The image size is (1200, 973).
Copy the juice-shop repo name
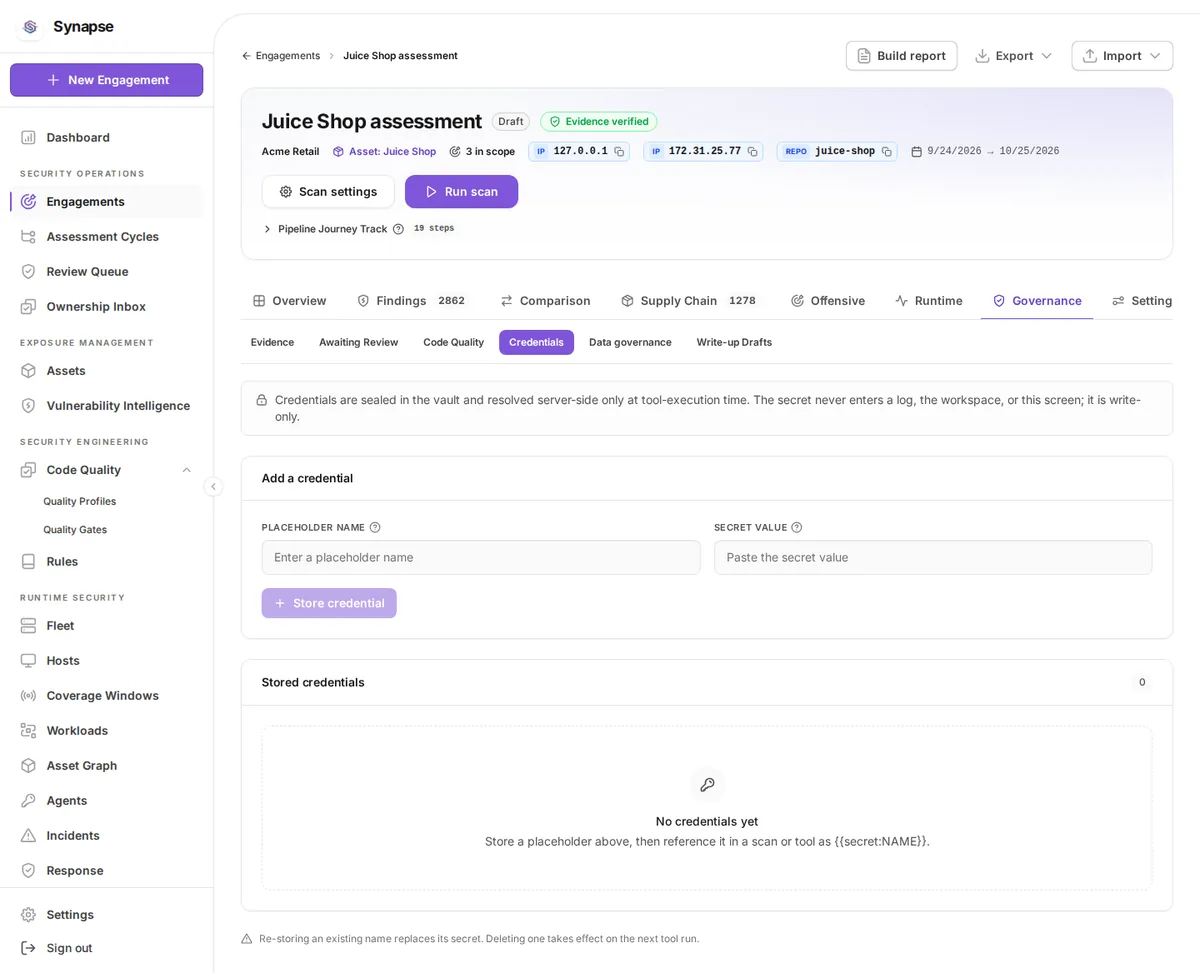coord(886,152)
